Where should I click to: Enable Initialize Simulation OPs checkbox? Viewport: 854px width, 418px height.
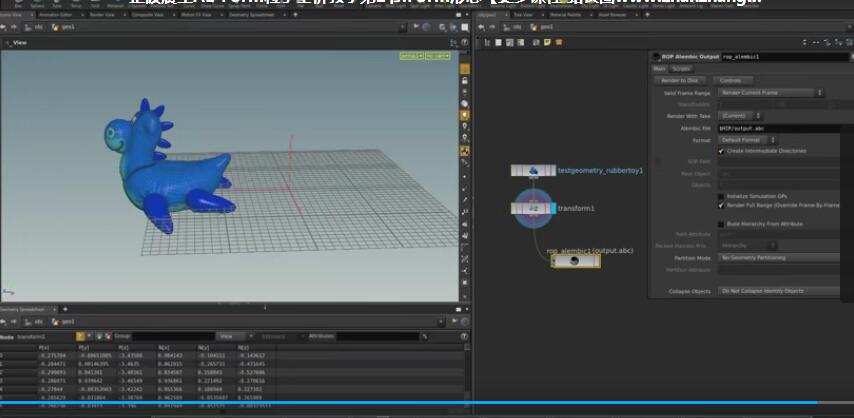(x=721, y=194)
